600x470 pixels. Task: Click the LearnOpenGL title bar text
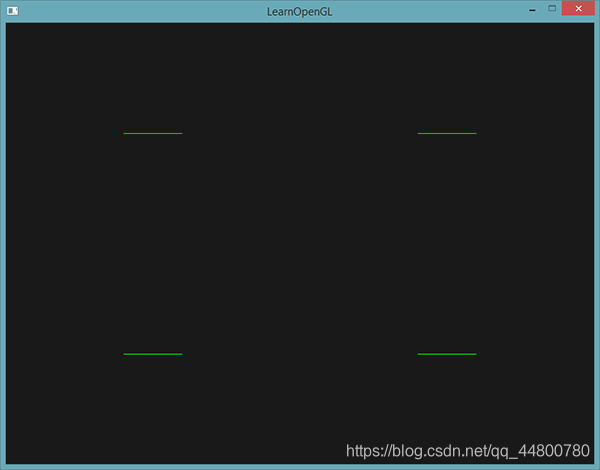point(299,12)
